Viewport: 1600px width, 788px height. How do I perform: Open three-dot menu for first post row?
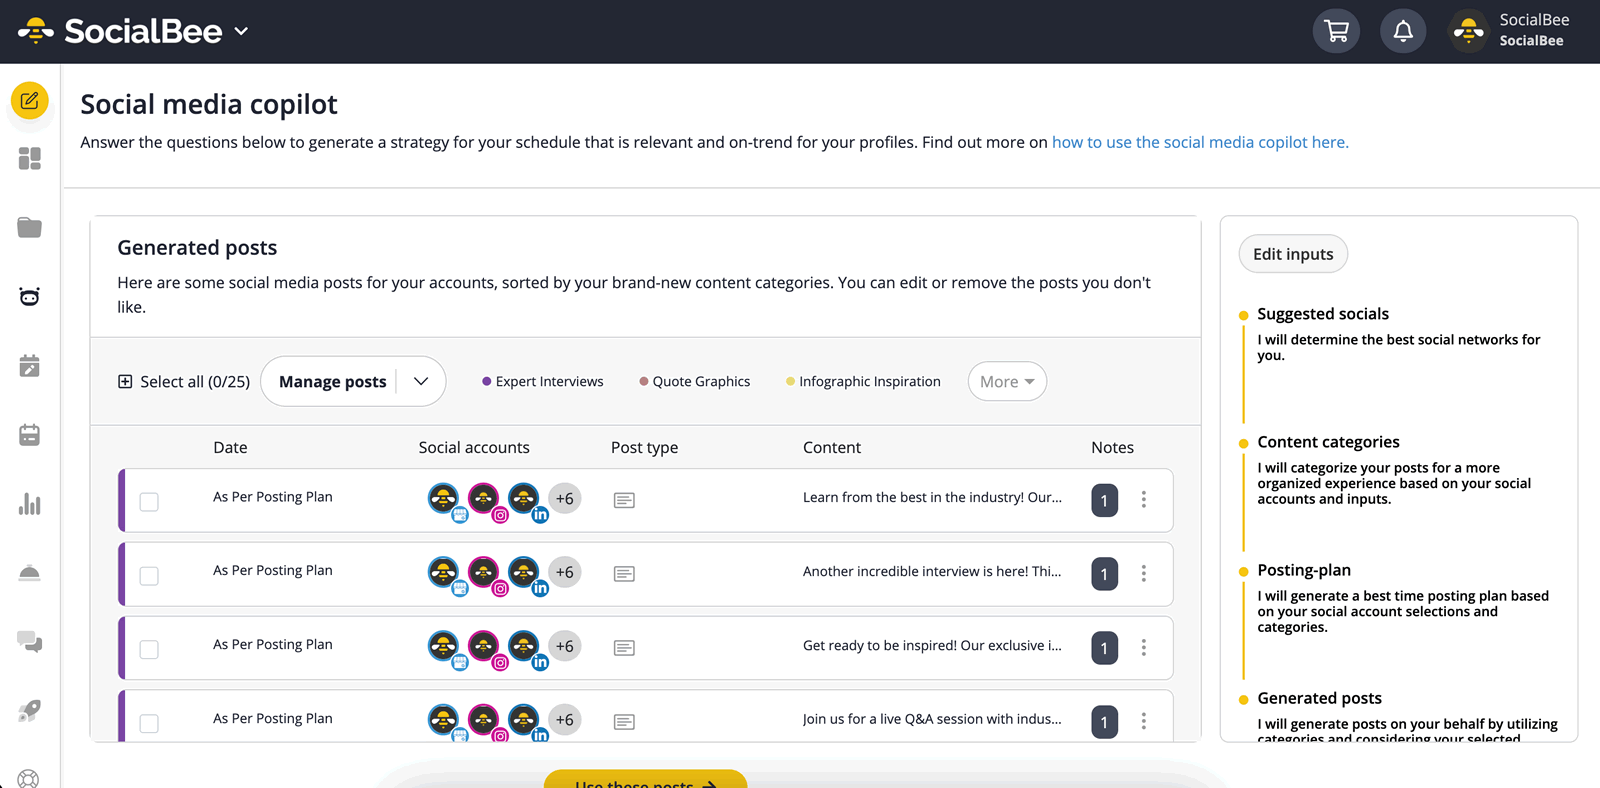[1144, 499]
